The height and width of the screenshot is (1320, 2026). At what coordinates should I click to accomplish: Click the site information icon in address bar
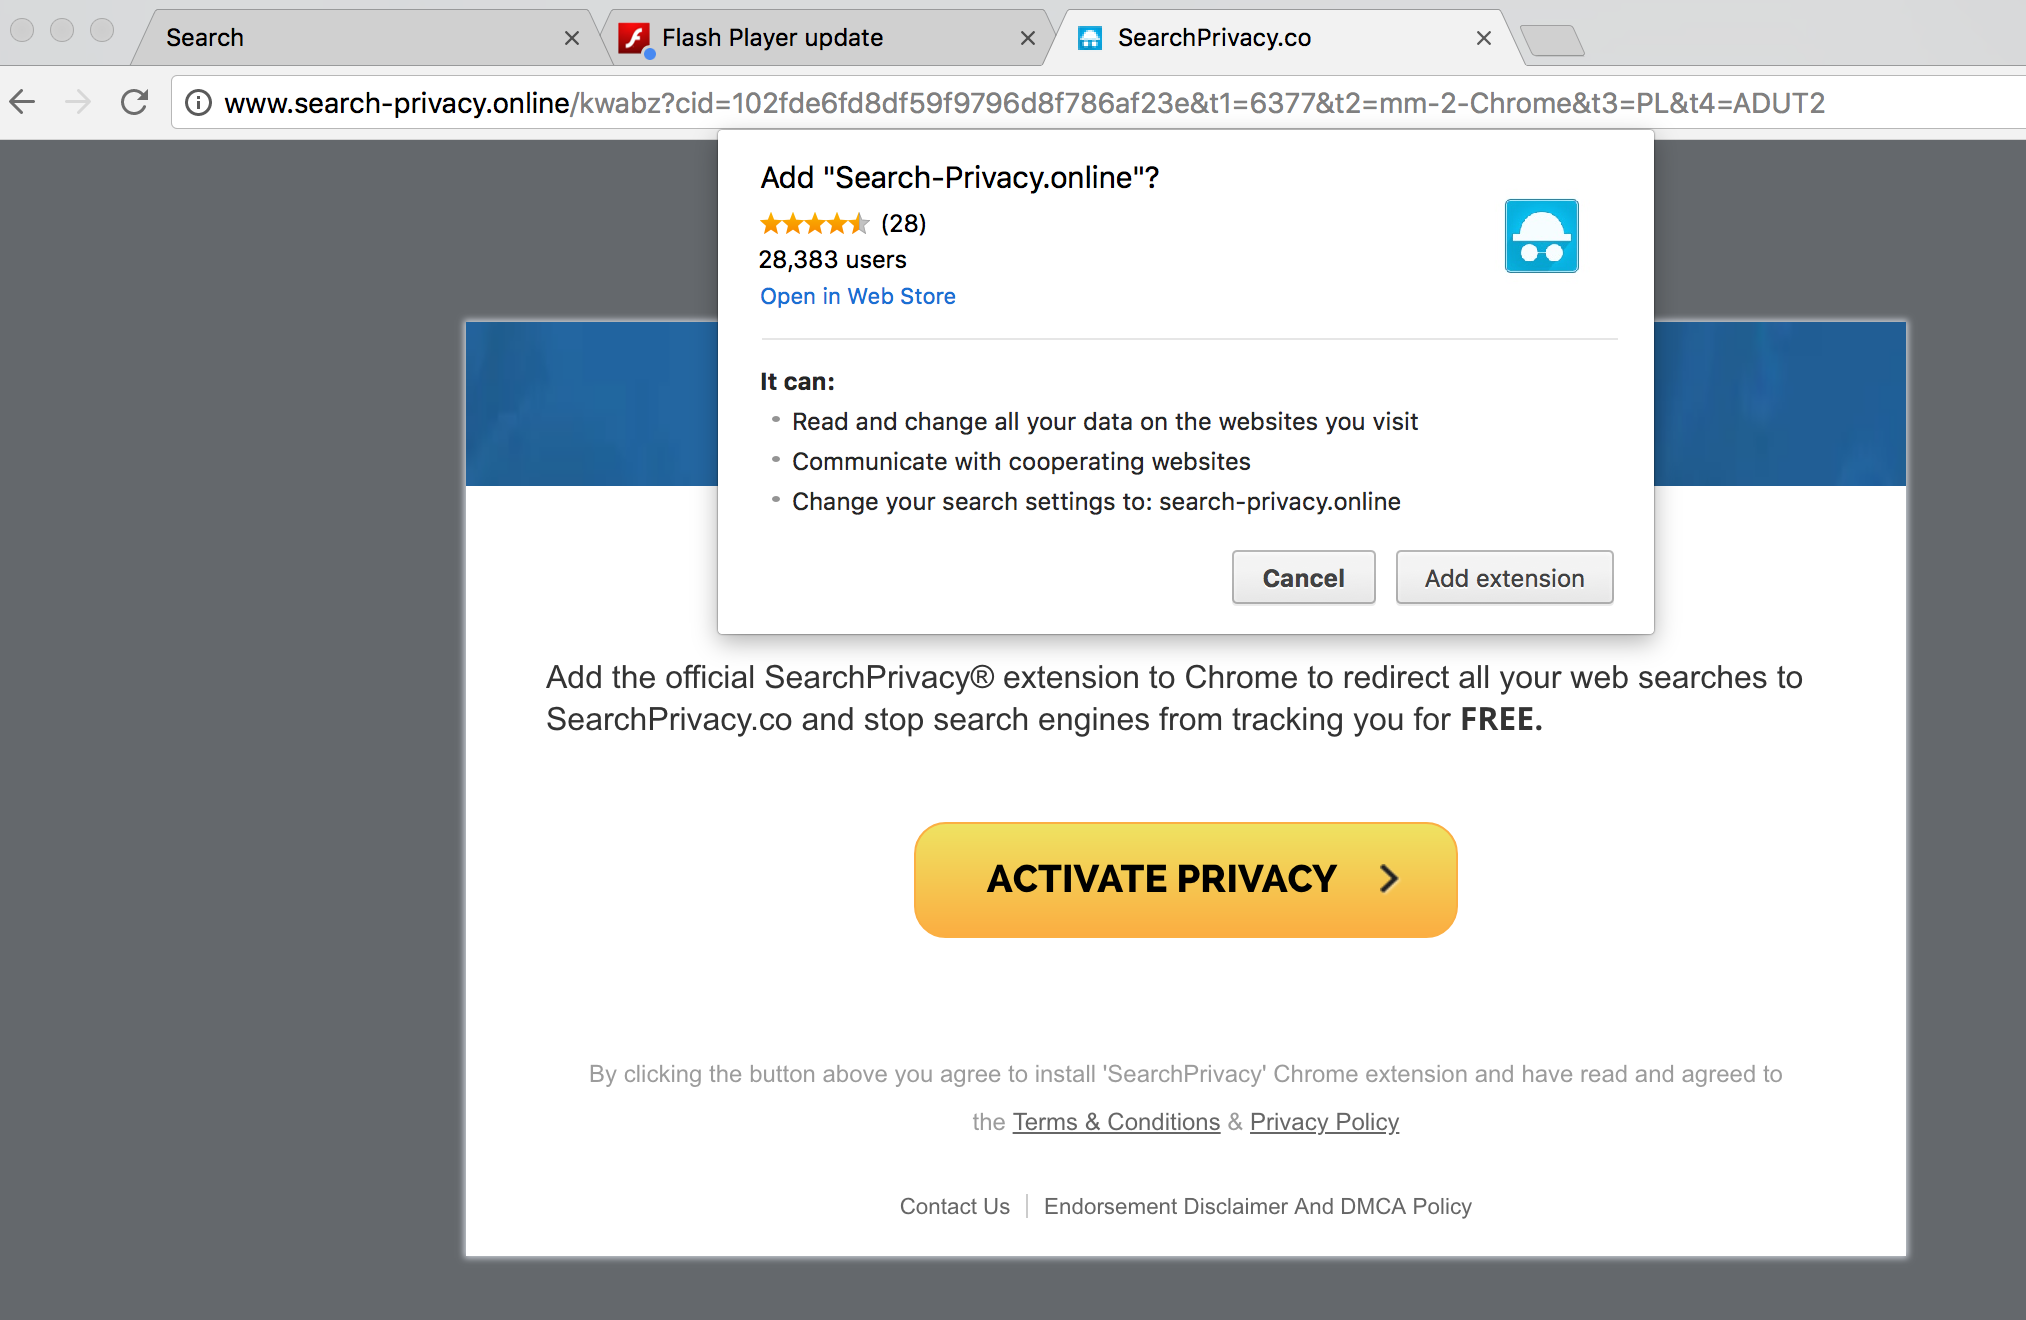tap(199, 103)
